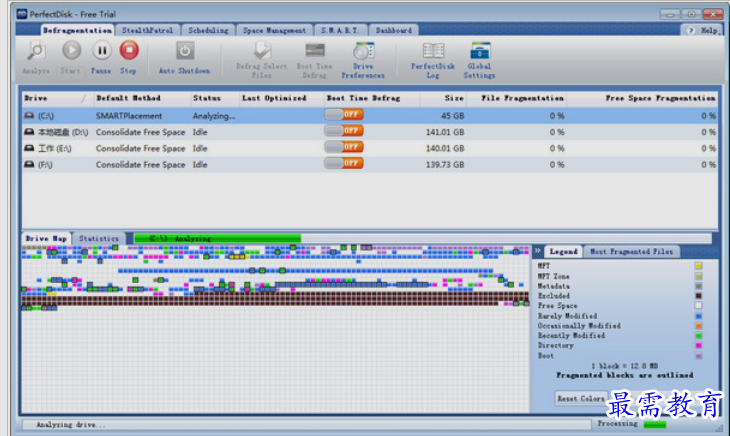Image resolution: width=730 pixels, height=436 pixels.
Task: Click the Analyzing drive... status bar text
Action: (71, 424)
